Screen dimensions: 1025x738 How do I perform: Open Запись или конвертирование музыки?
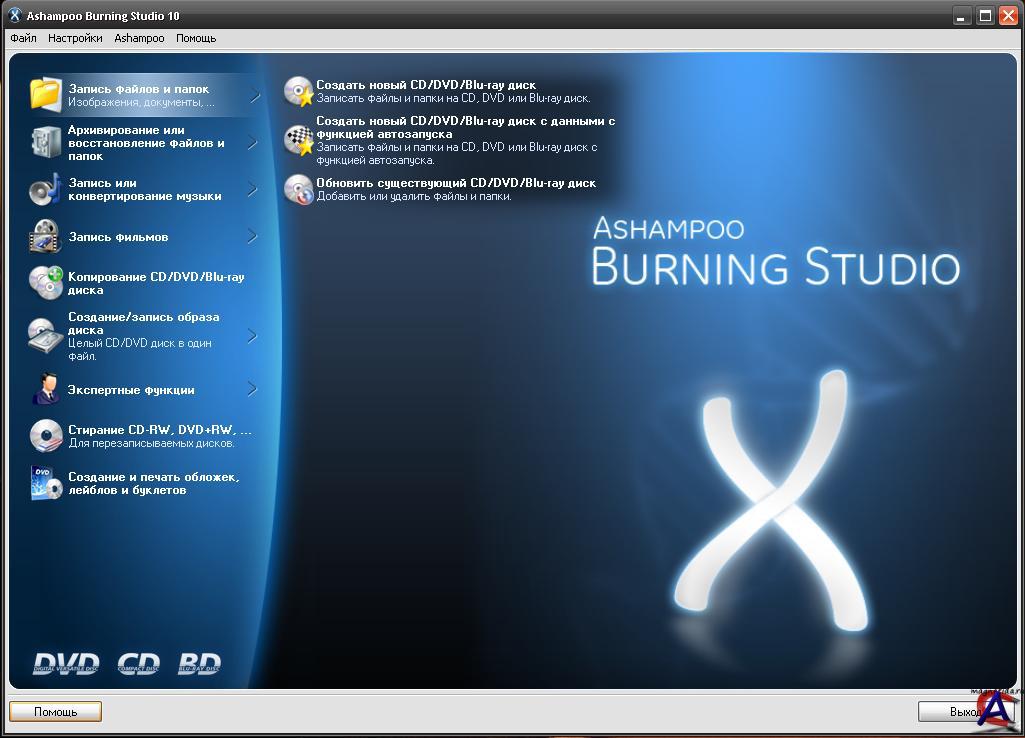[145, 190]
